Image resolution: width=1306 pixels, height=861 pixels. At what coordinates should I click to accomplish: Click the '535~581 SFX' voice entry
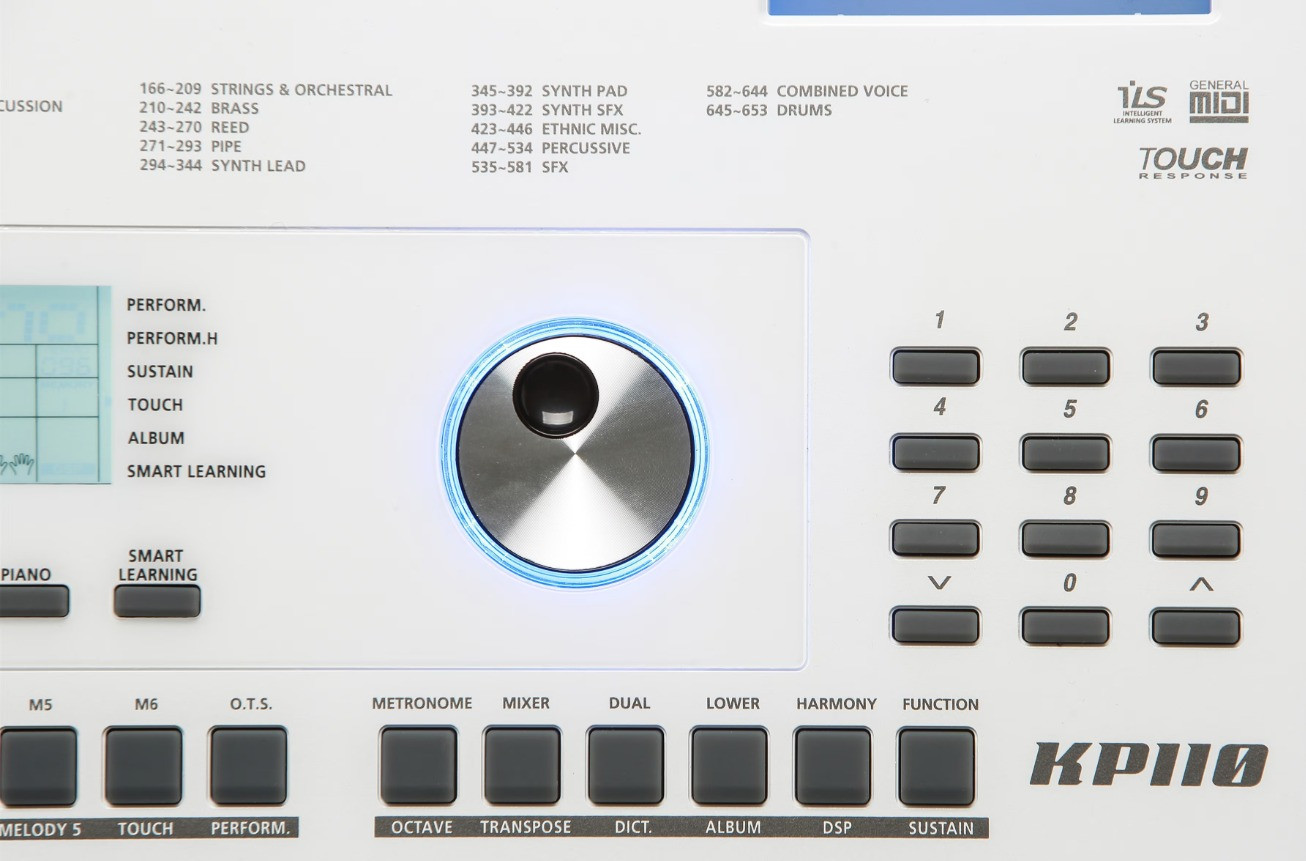pyautogui.click(x=519, y=167)
